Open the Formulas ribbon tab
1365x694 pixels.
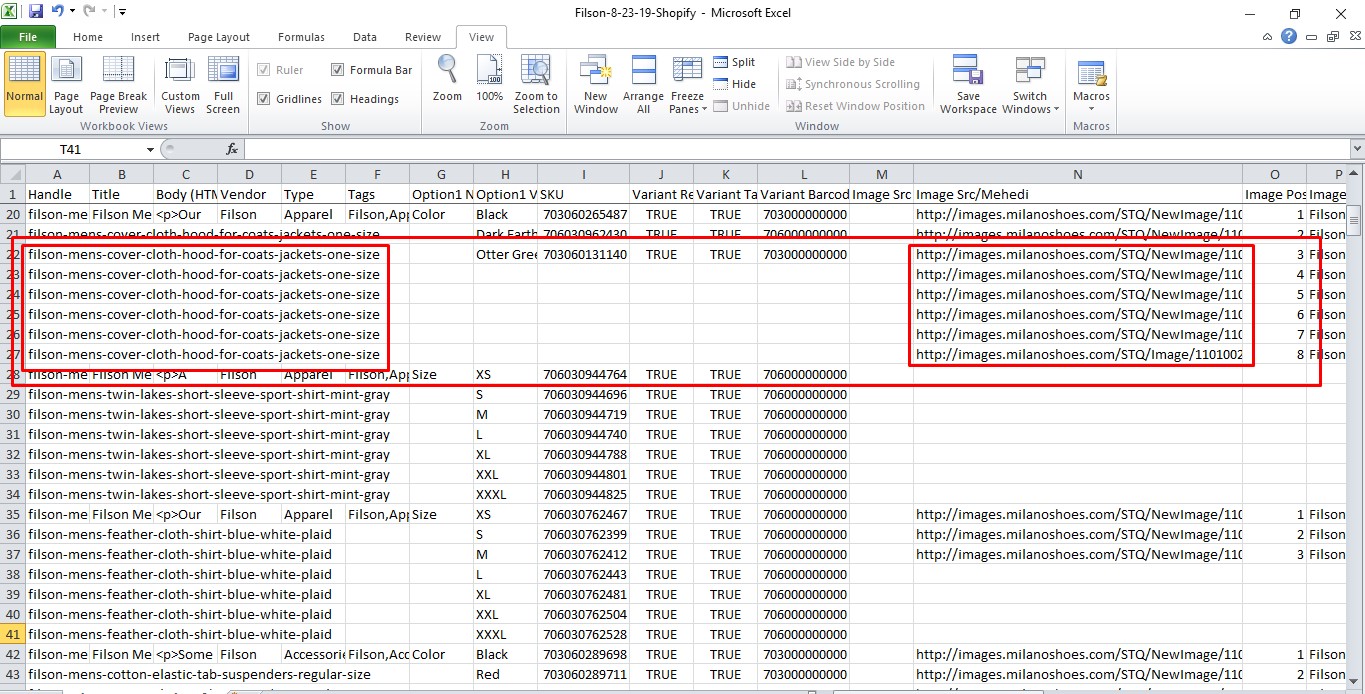301,37
